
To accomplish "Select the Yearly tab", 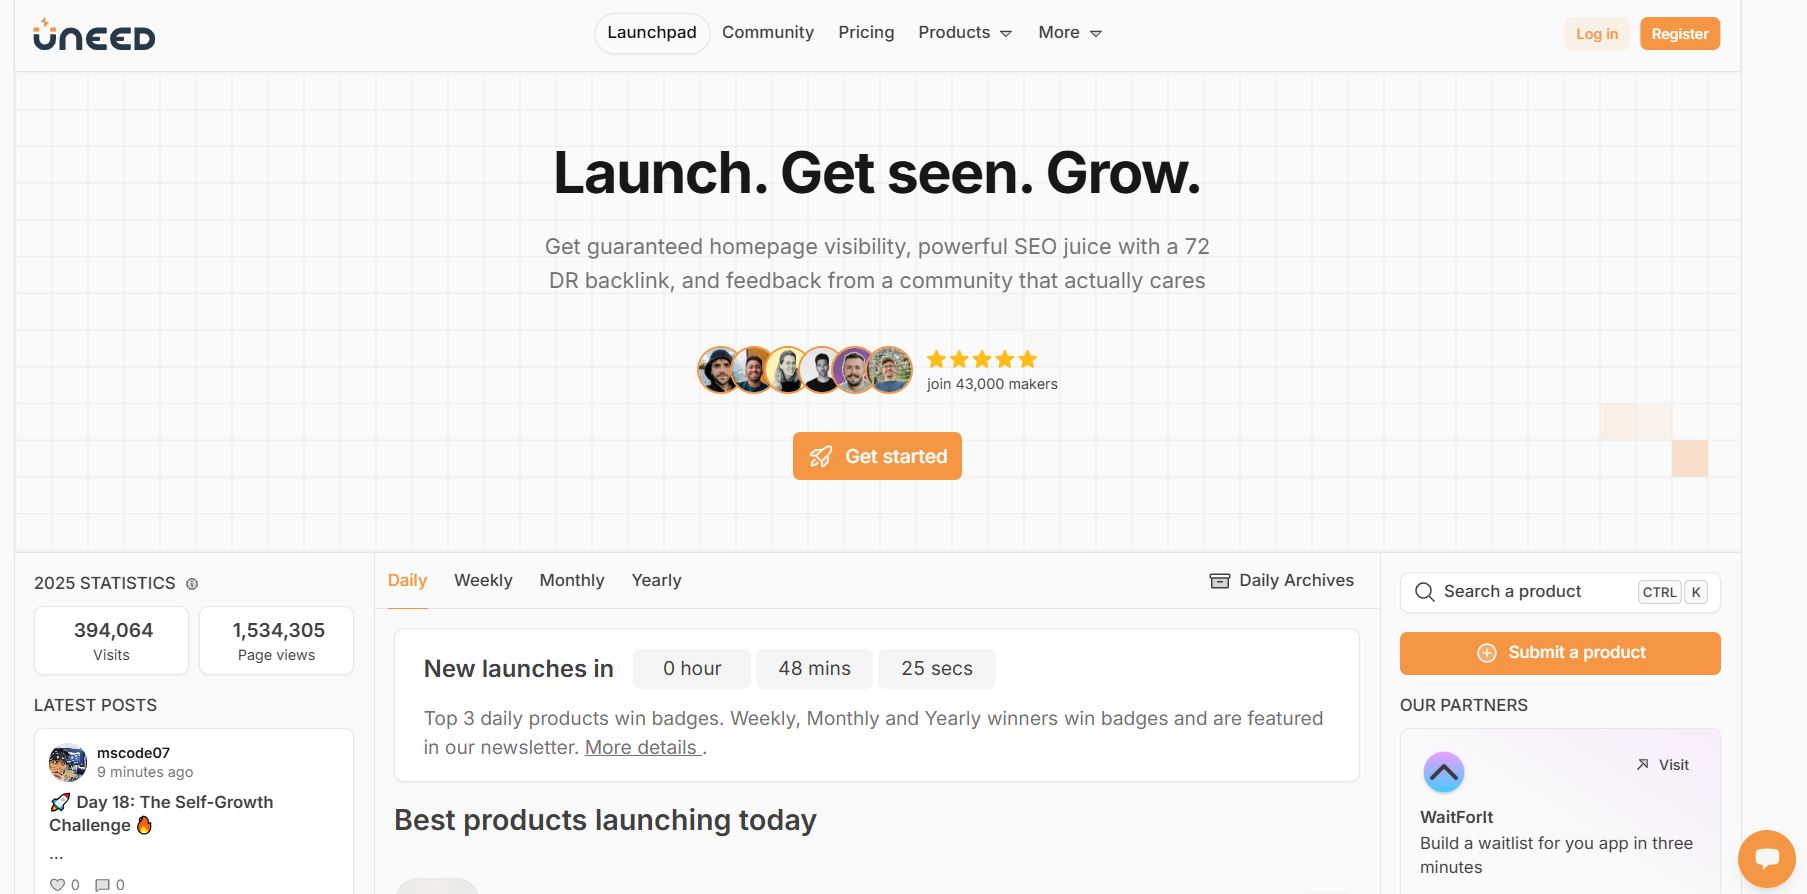I will pyautogui.click(x=656, y=581).
